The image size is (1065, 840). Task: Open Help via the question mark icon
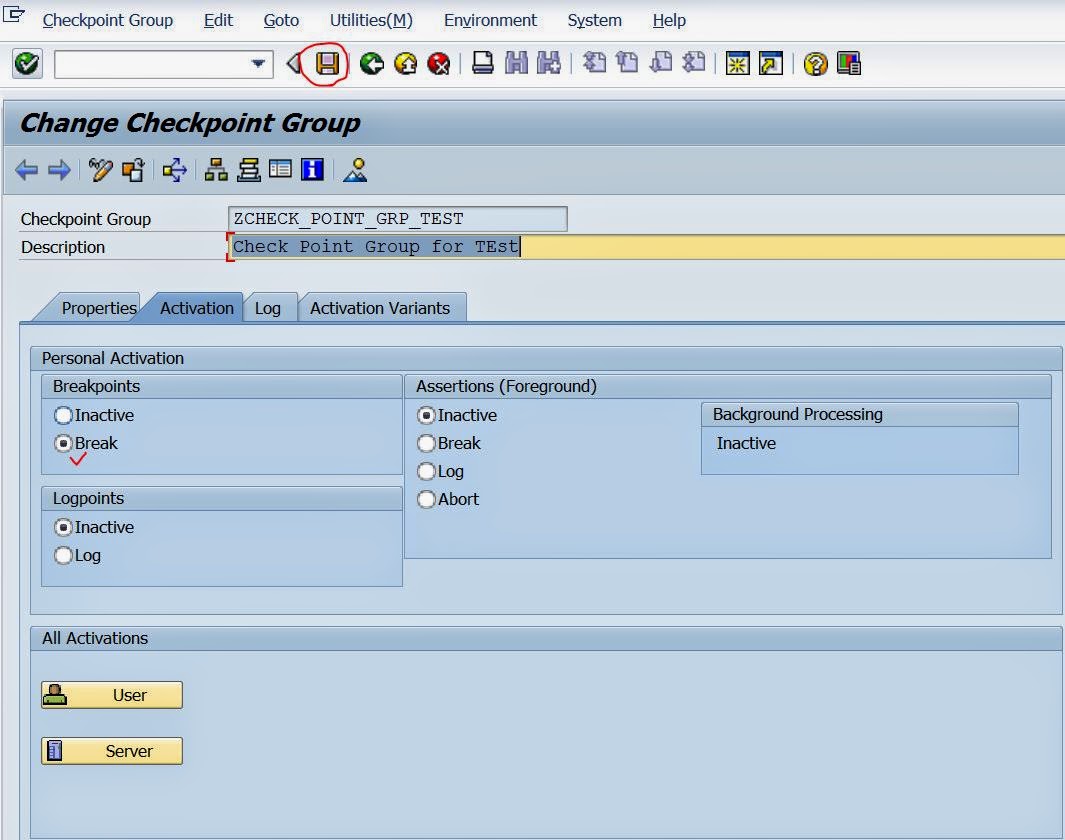pyautogui.click(x=816, y=64)
